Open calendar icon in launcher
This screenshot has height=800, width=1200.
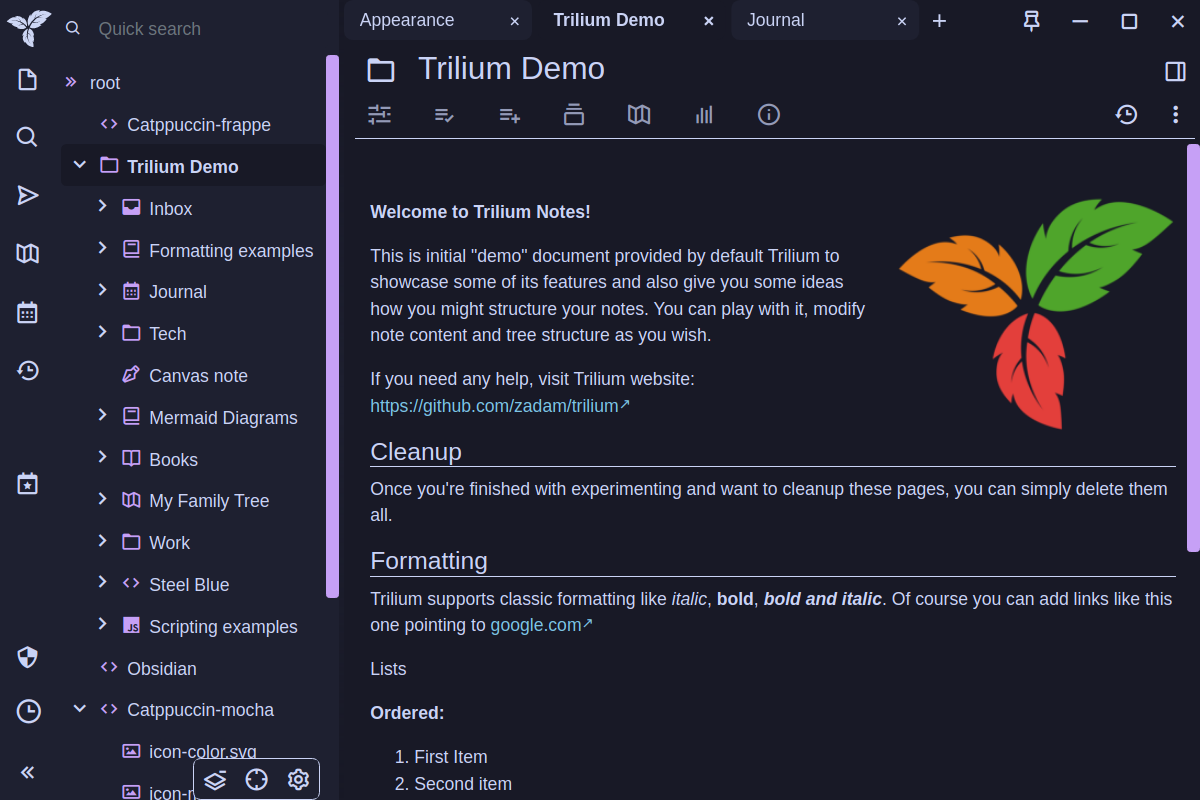tap(28, 312)
